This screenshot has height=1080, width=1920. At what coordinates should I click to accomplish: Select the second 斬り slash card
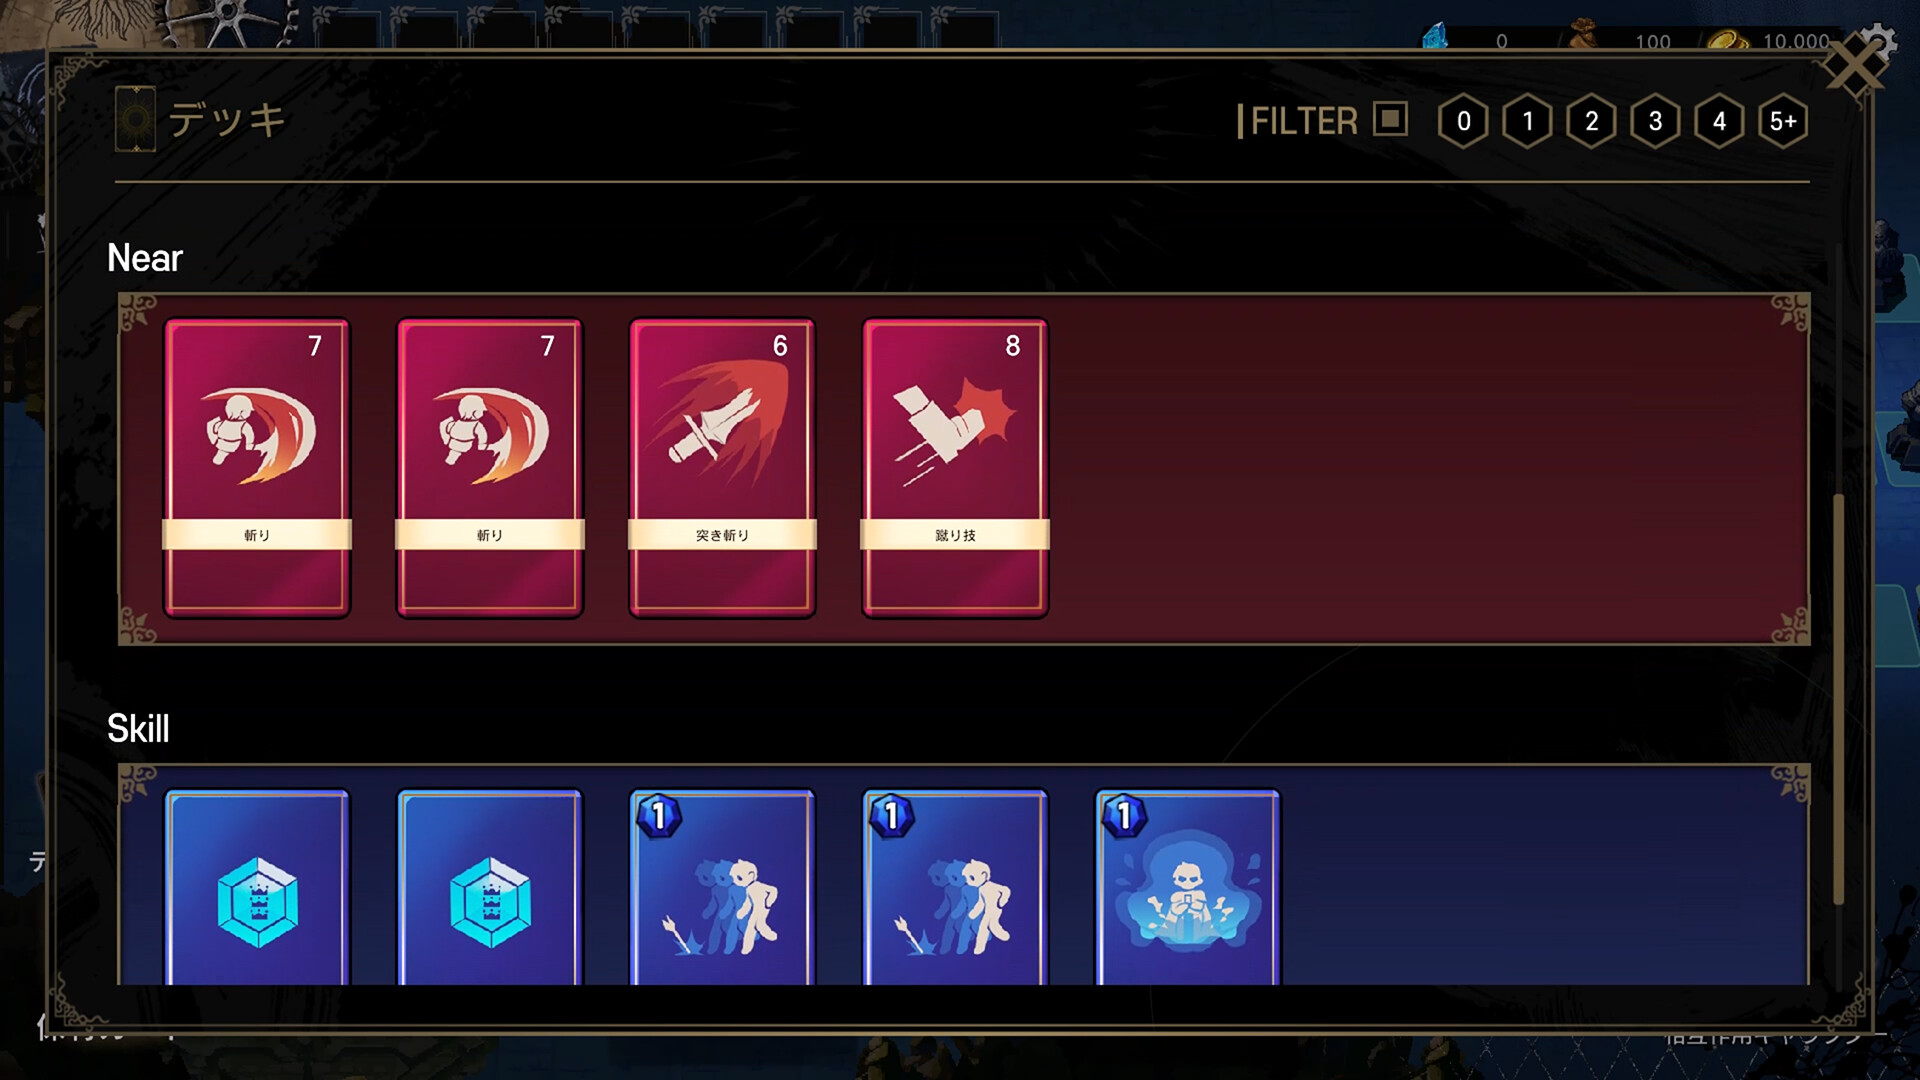coord(490,468)
